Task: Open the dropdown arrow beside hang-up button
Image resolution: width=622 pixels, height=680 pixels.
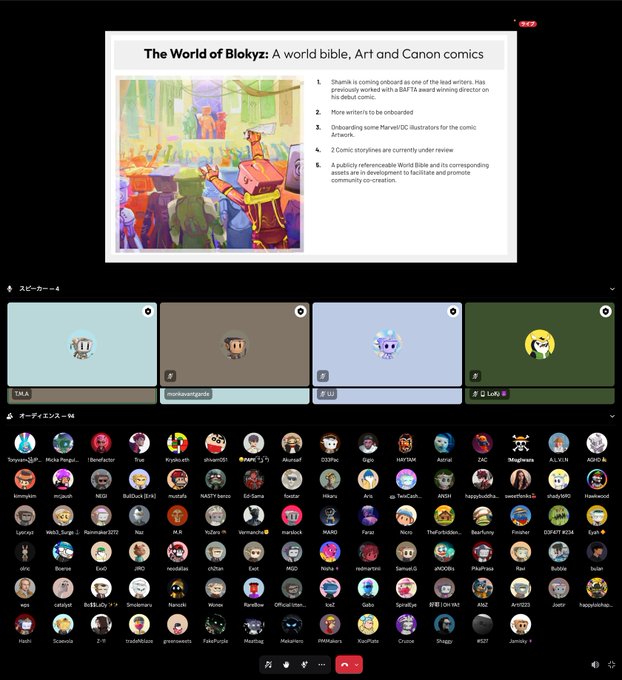Action: (x=357, y=664)
